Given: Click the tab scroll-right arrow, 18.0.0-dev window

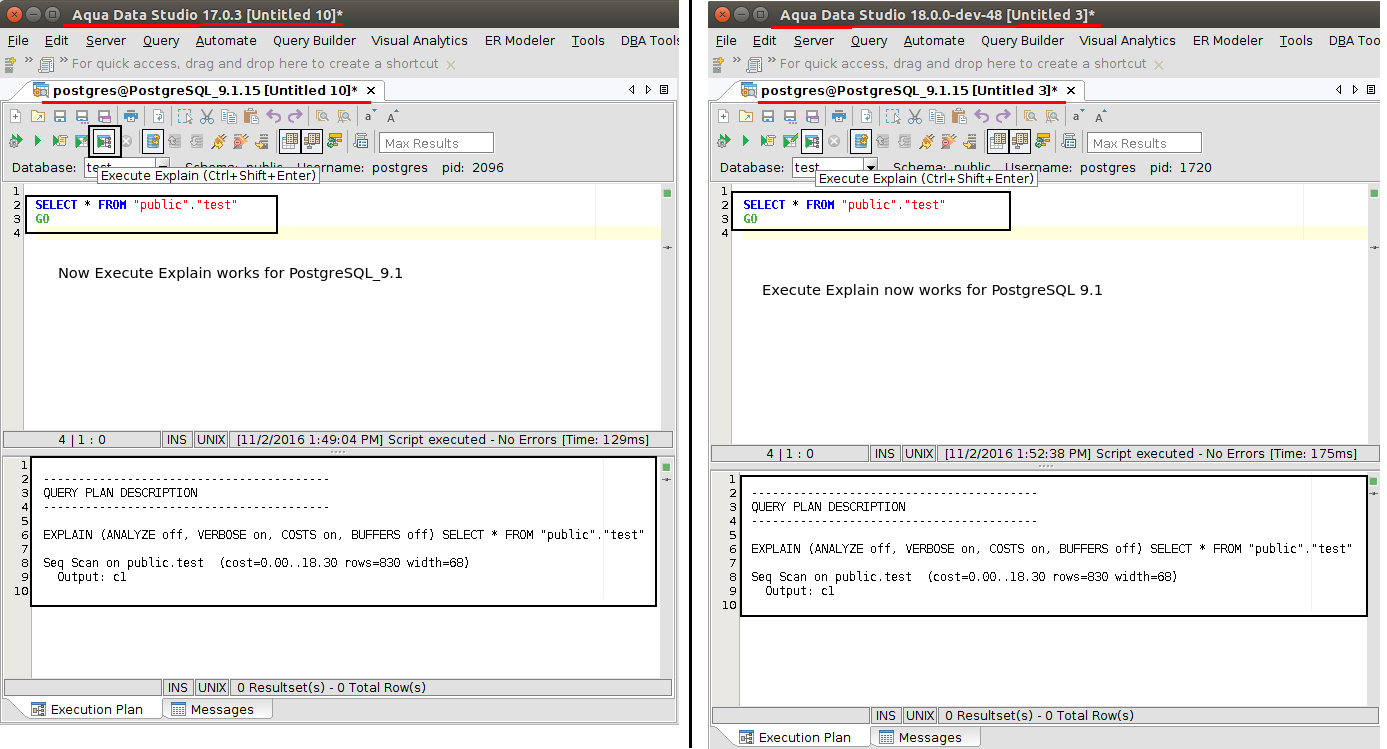Looking at the screenshot, I should pos(1356,90).
